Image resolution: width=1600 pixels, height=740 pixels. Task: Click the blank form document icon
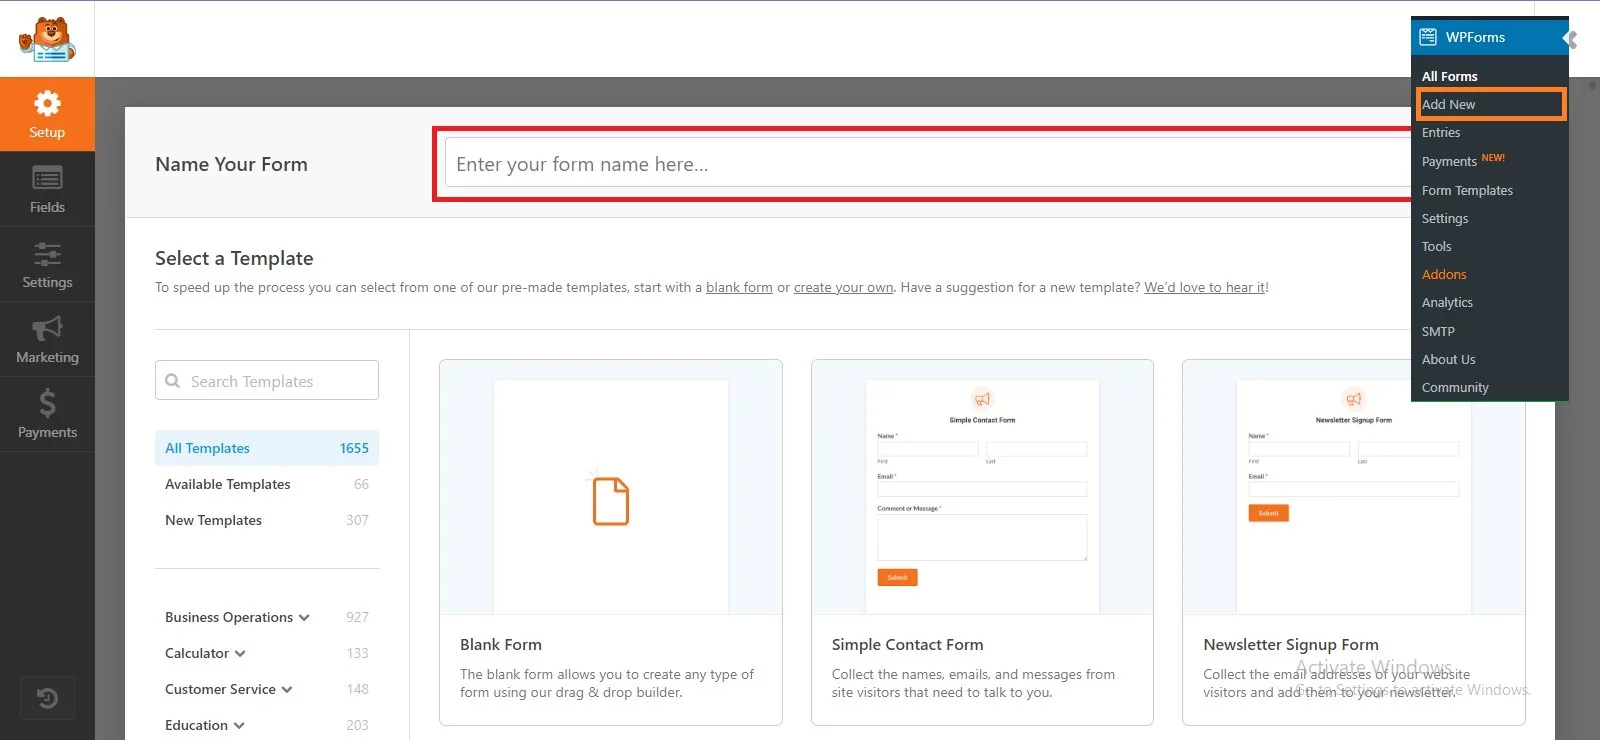(610, 500)
